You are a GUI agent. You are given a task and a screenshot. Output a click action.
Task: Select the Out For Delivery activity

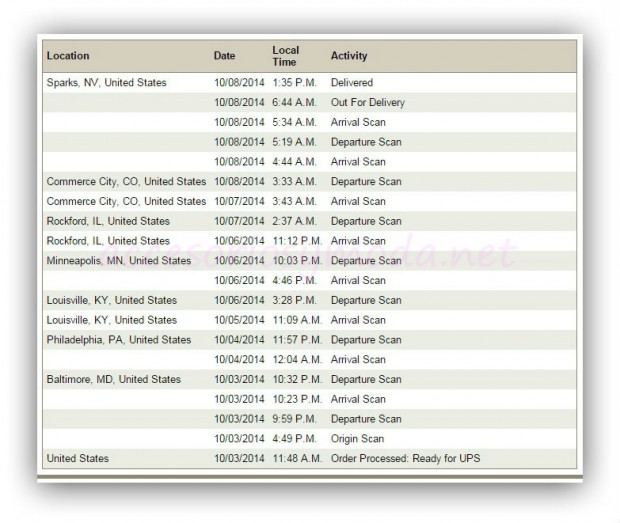click(x=367, y=103)
